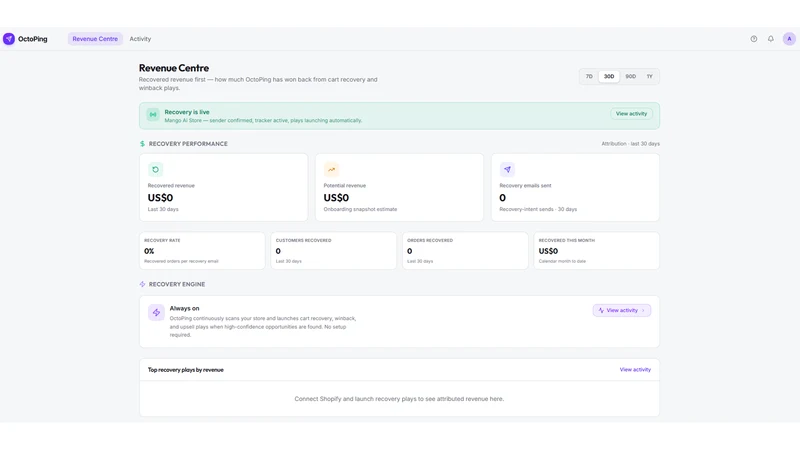Click the Recovery Engine section label
800x450 pixels.
[177, 284]
